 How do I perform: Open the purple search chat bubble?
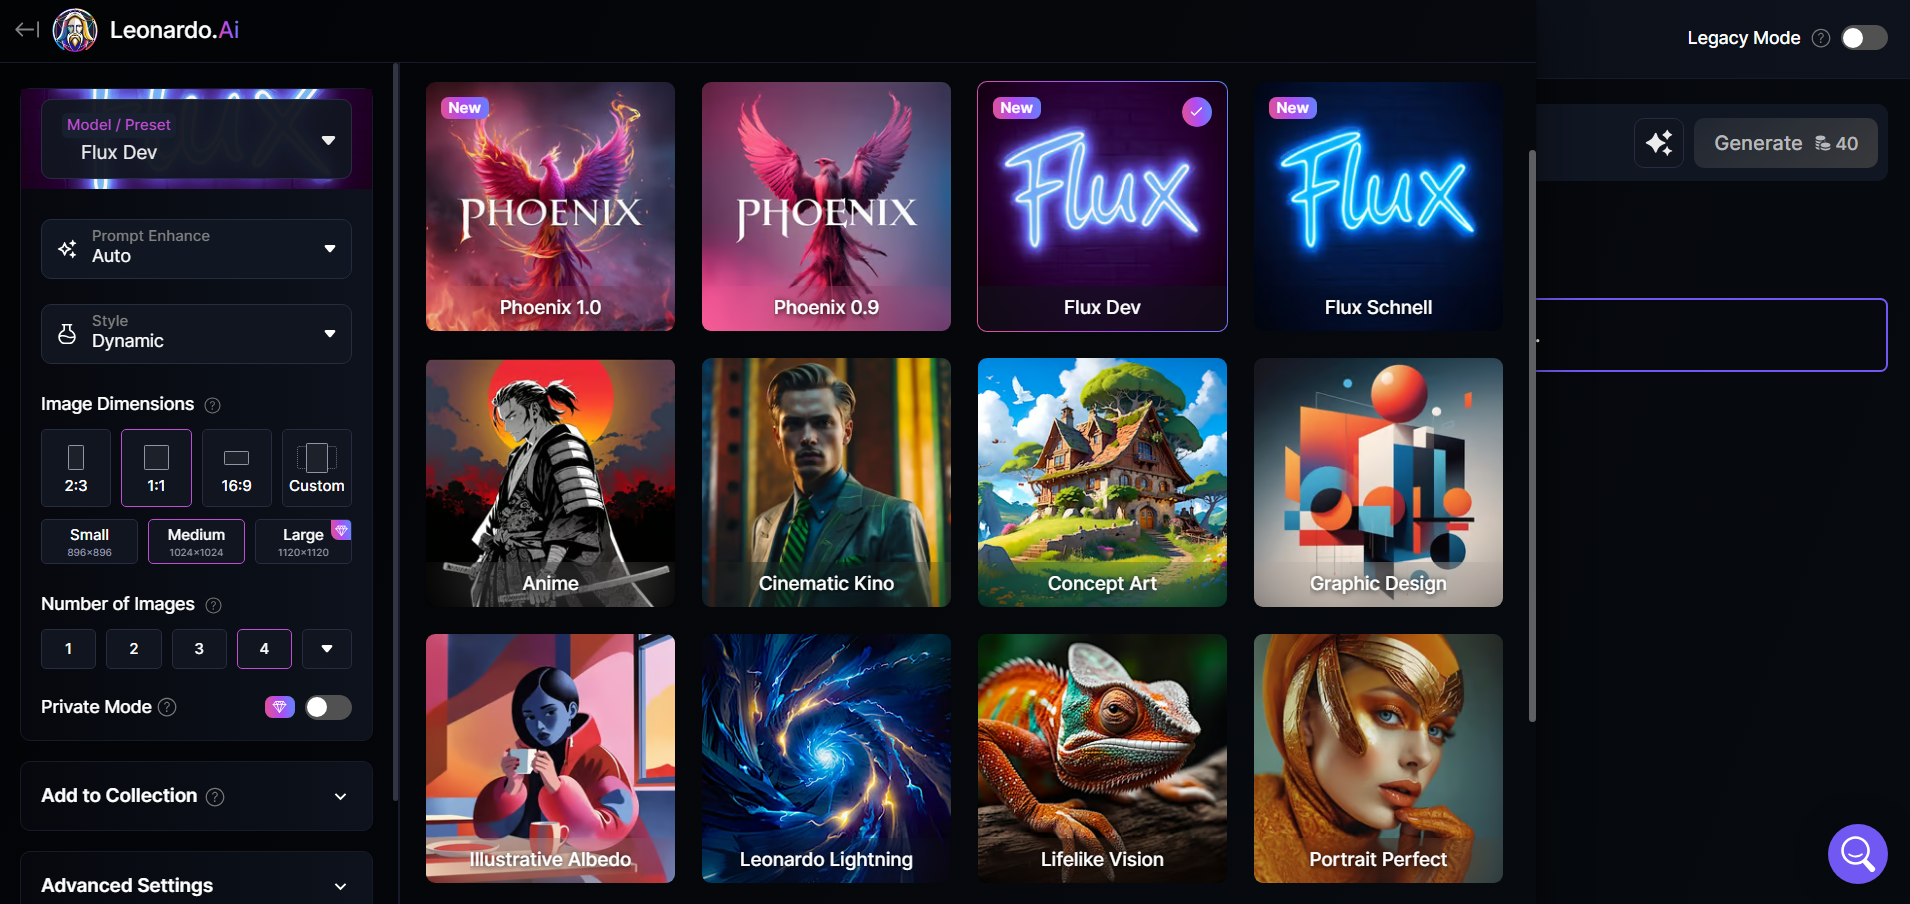point(1858,854)
